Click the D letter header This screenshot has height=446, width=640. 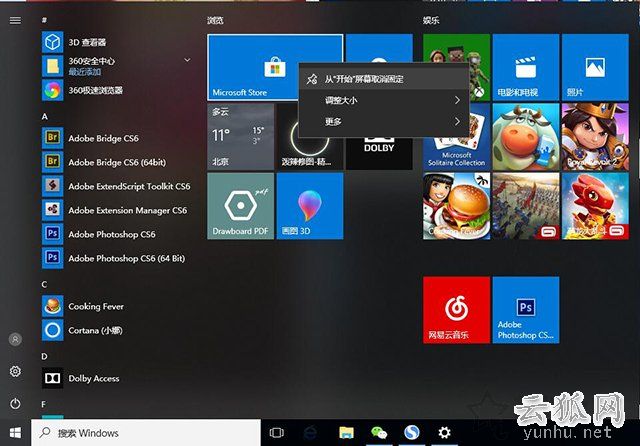coord(44,356)
